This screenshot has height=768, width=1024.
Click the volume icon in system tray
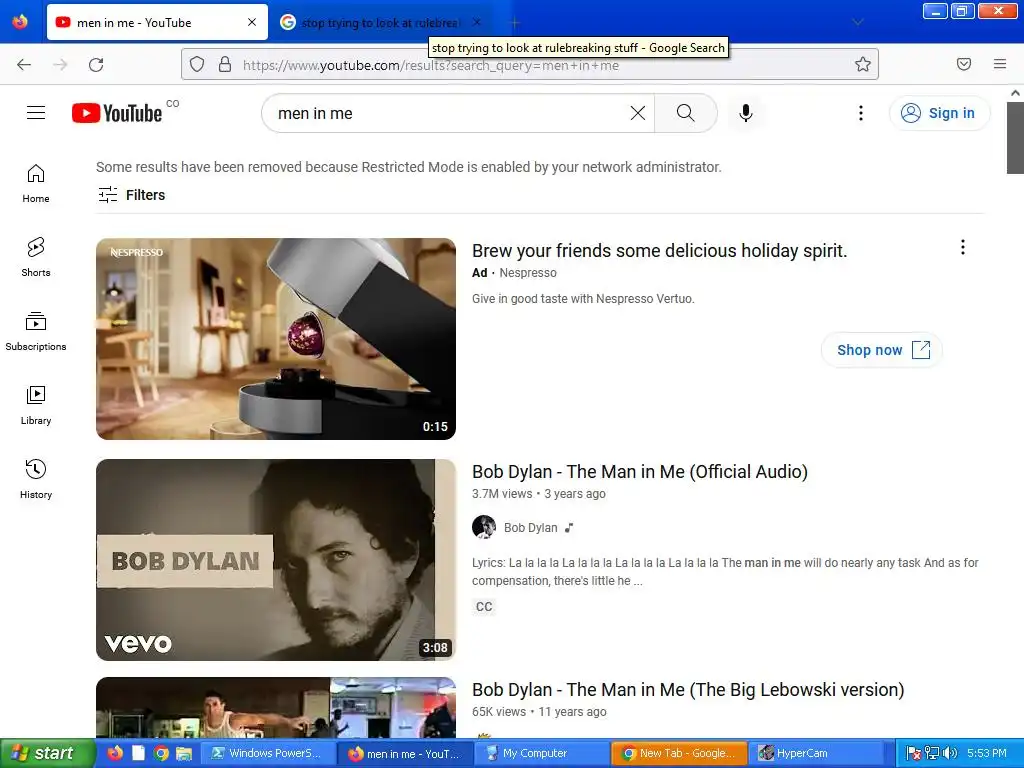point(950,753)
